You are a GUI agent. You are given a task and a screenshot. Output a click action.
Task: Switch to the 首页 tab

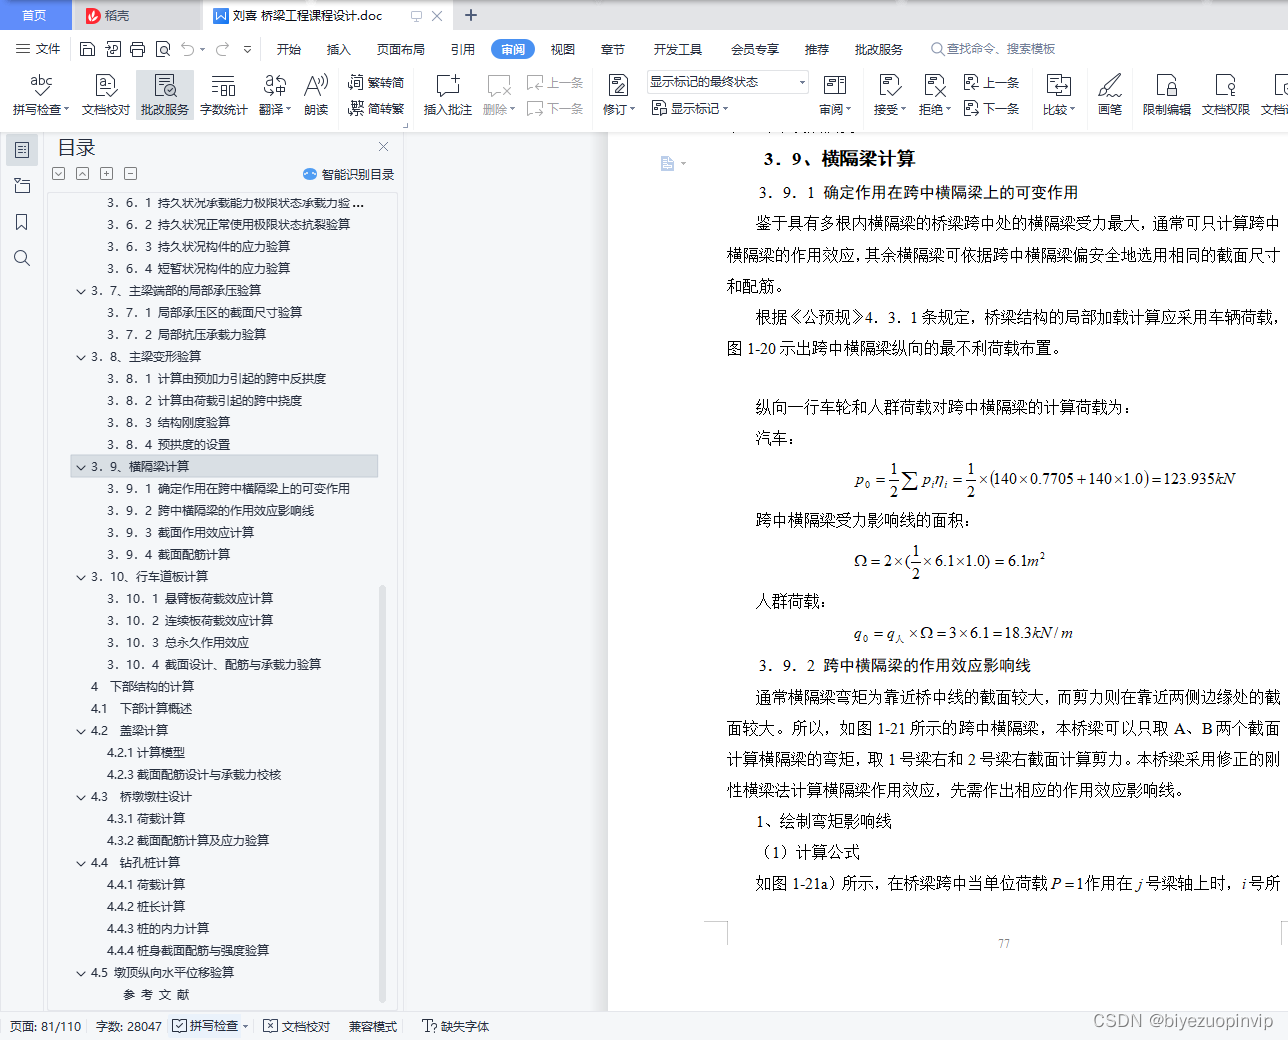point(35,15)
